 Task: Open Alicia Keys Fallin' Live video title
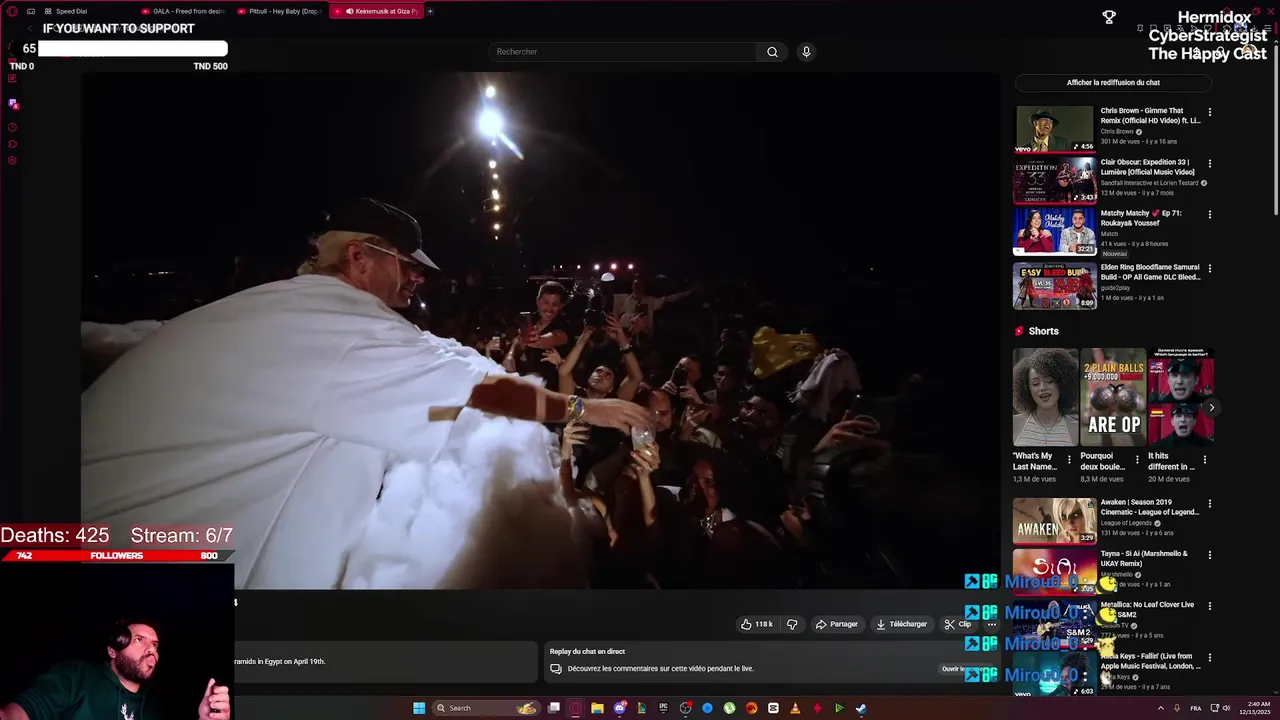1150,661
